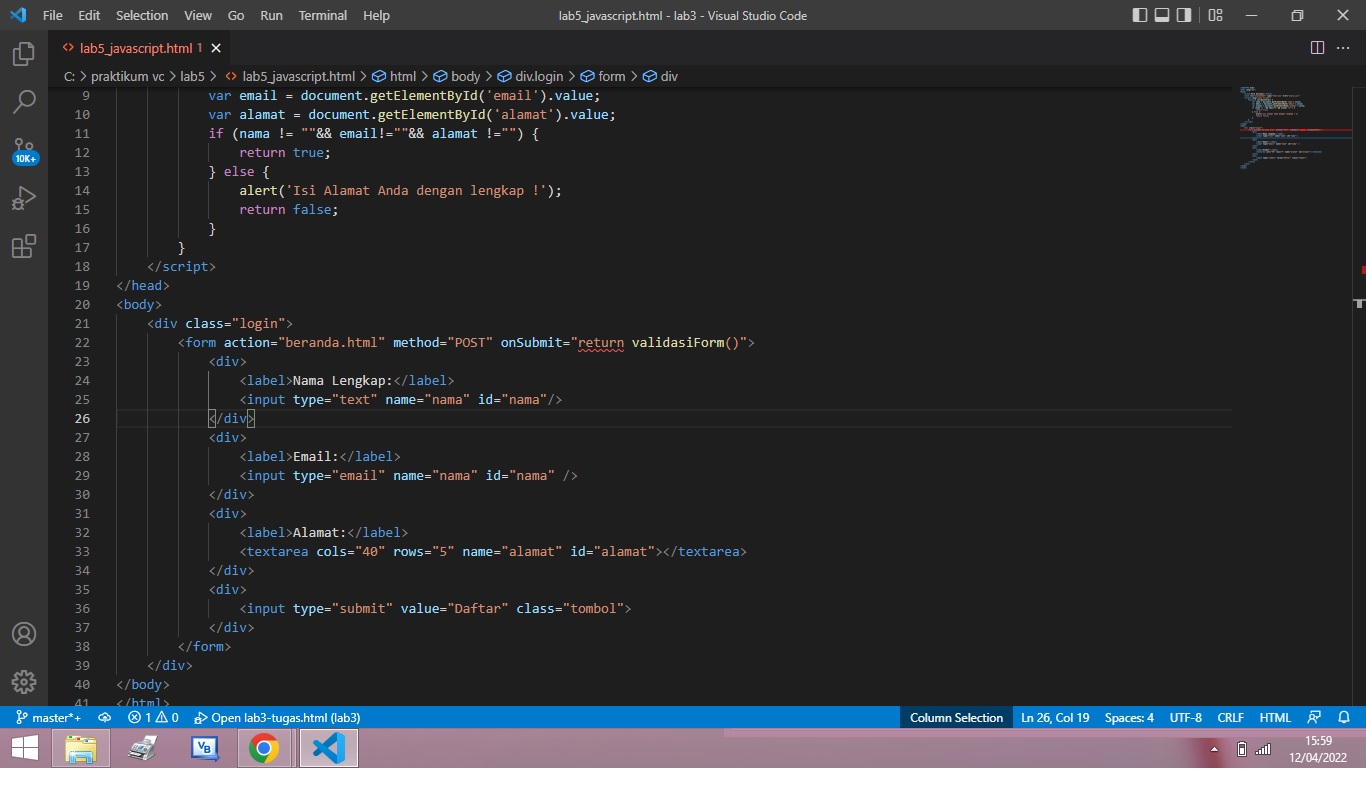
Task: Click the Windows Start button
Action: pyautogui.click(x=24, y=748)
